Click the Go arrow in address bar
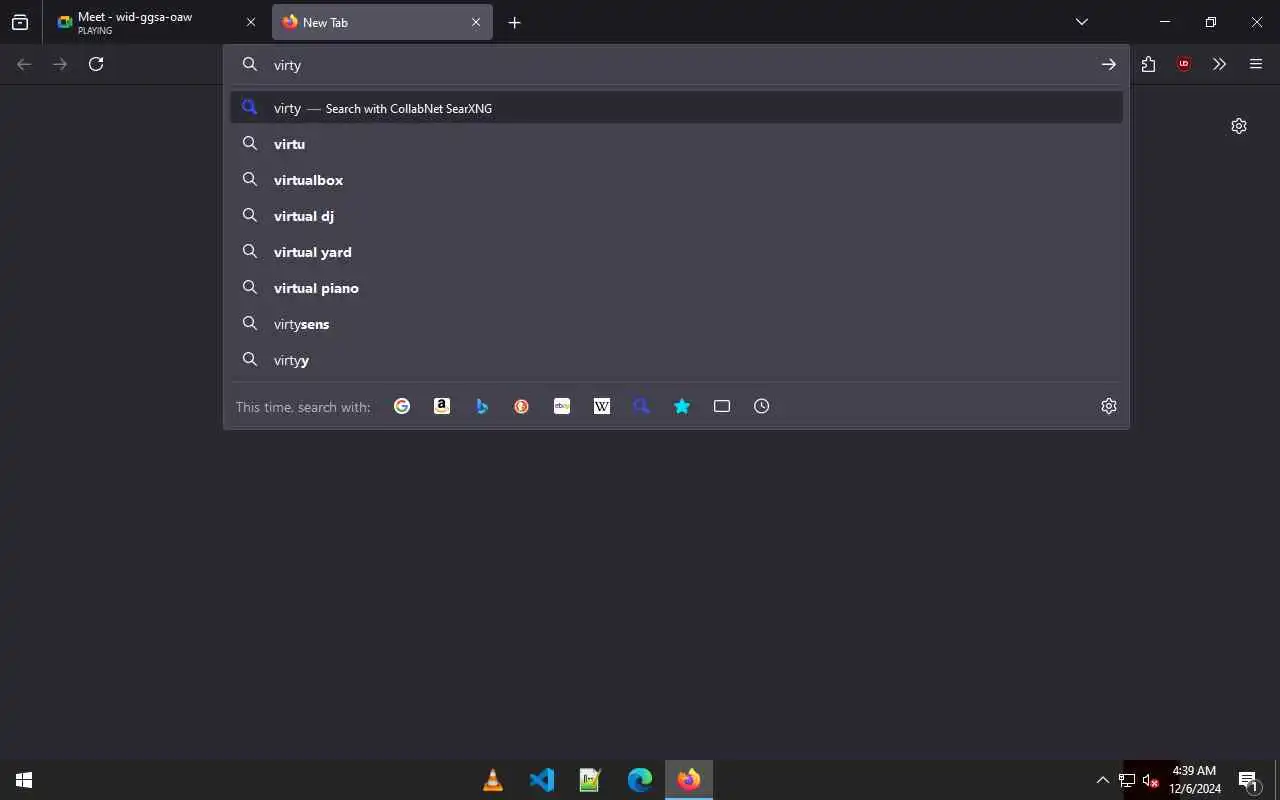Screen dimensions: 1280x800 (1109, 64)
